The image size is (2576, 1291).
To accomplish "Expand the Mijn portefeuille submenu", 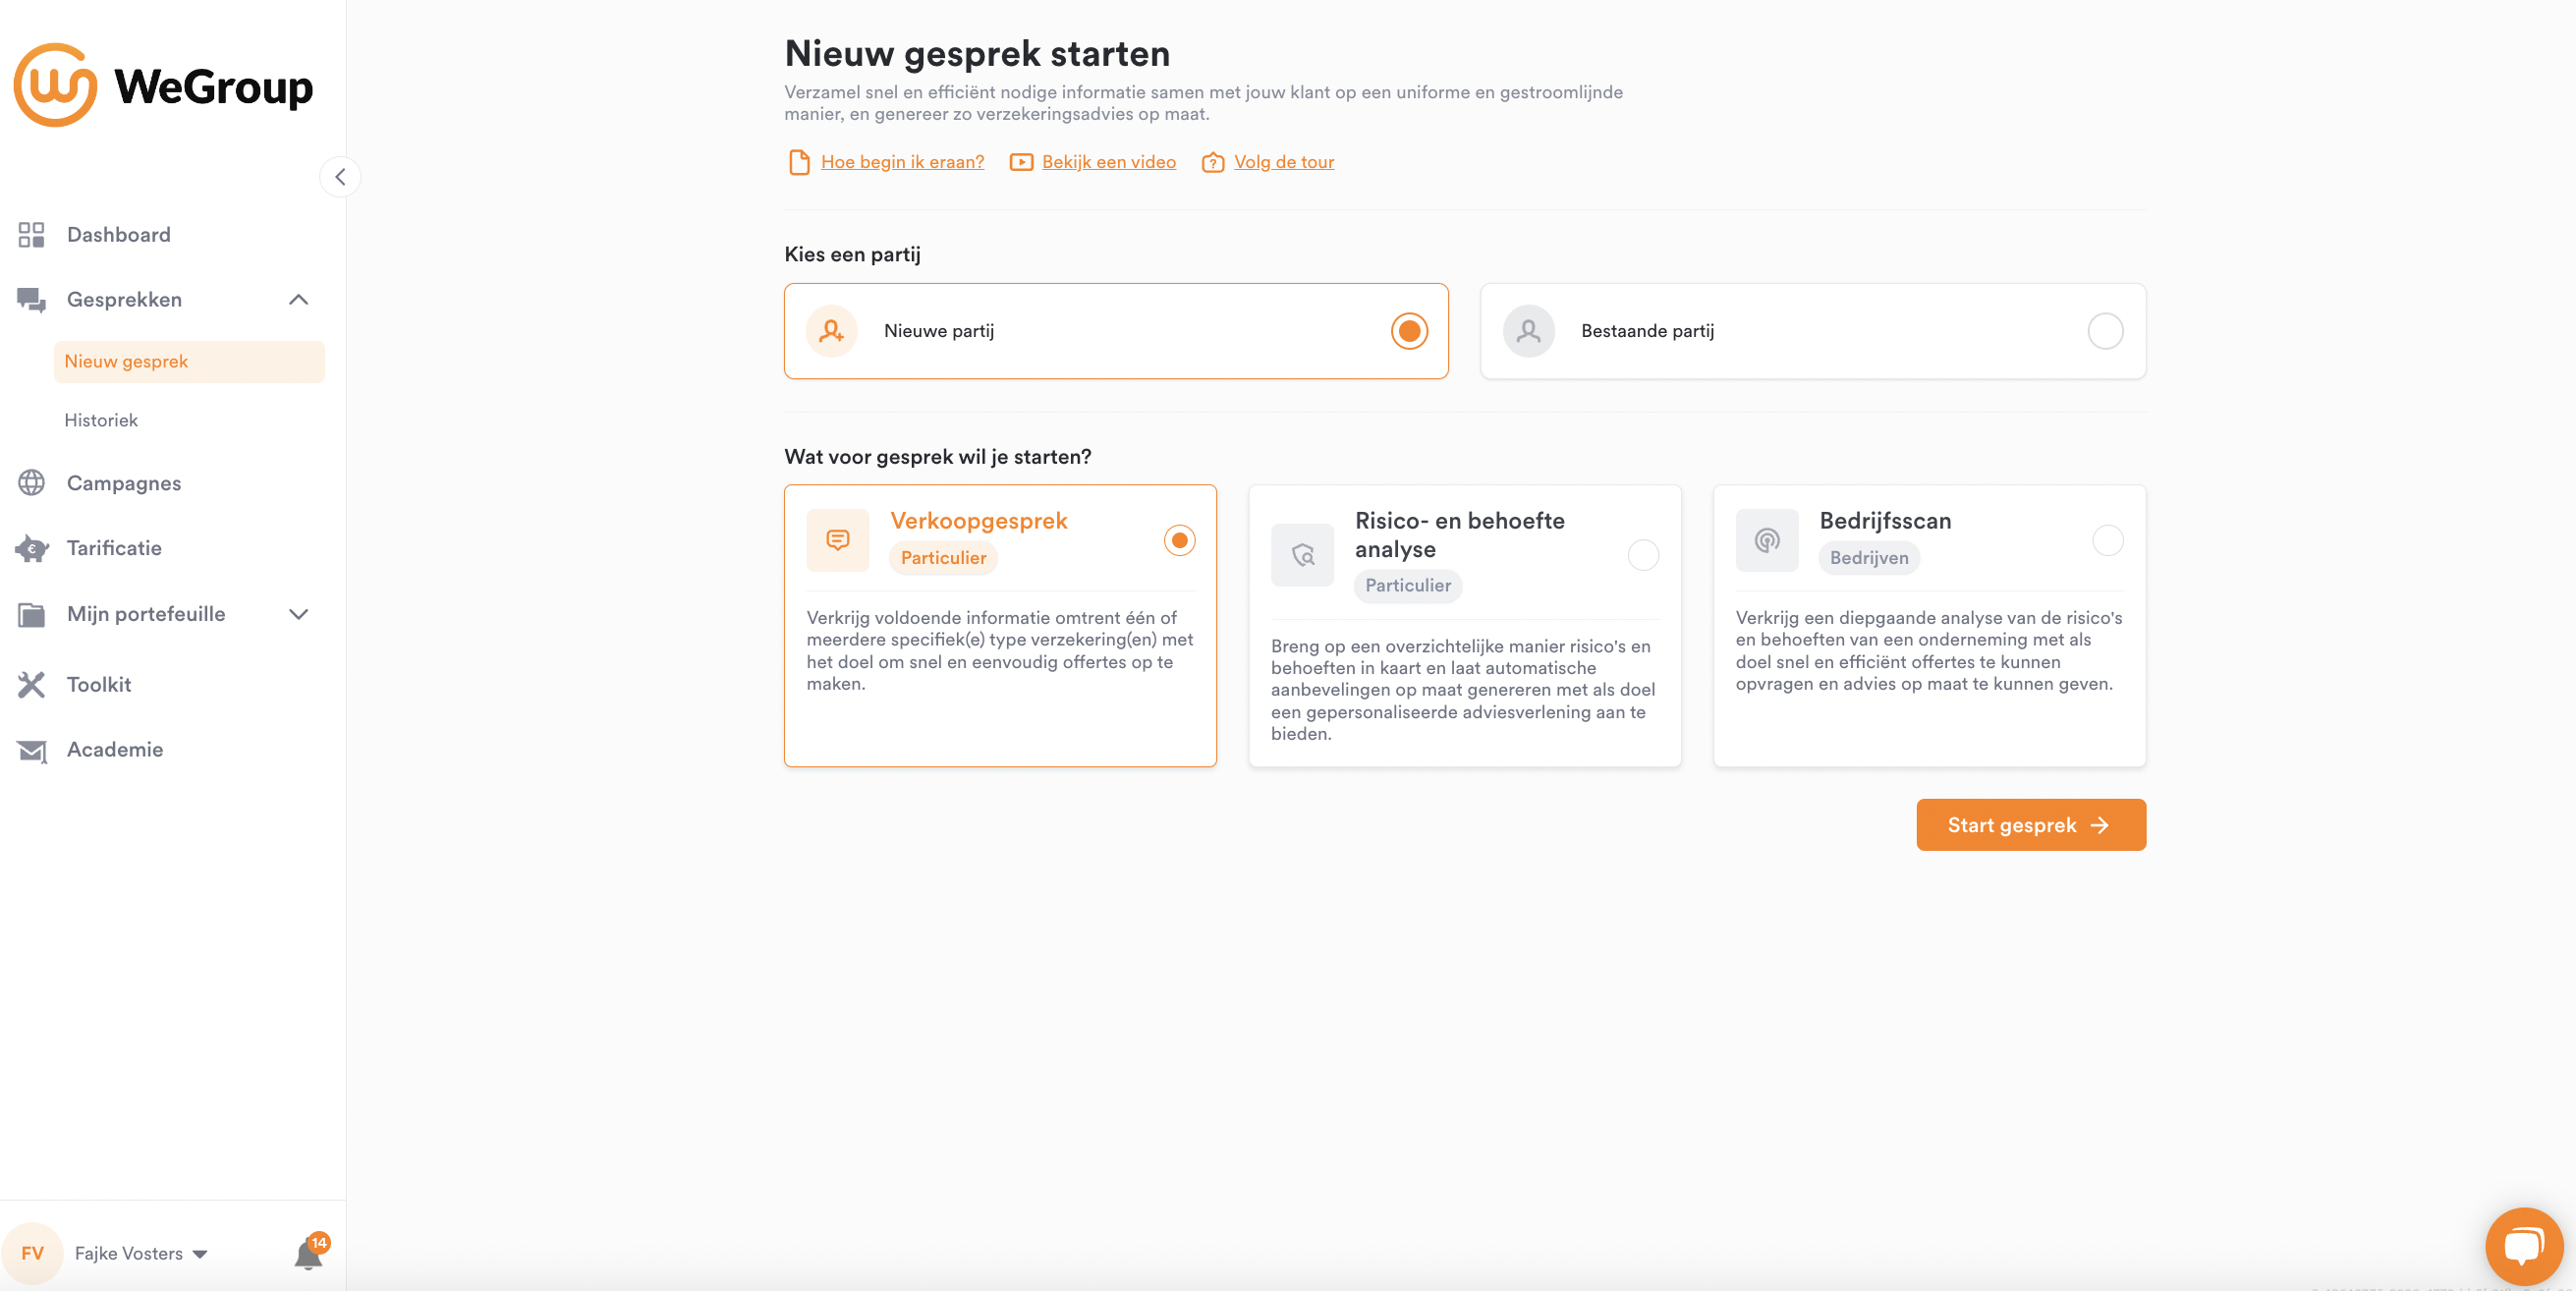I will (x=298, y=614).
